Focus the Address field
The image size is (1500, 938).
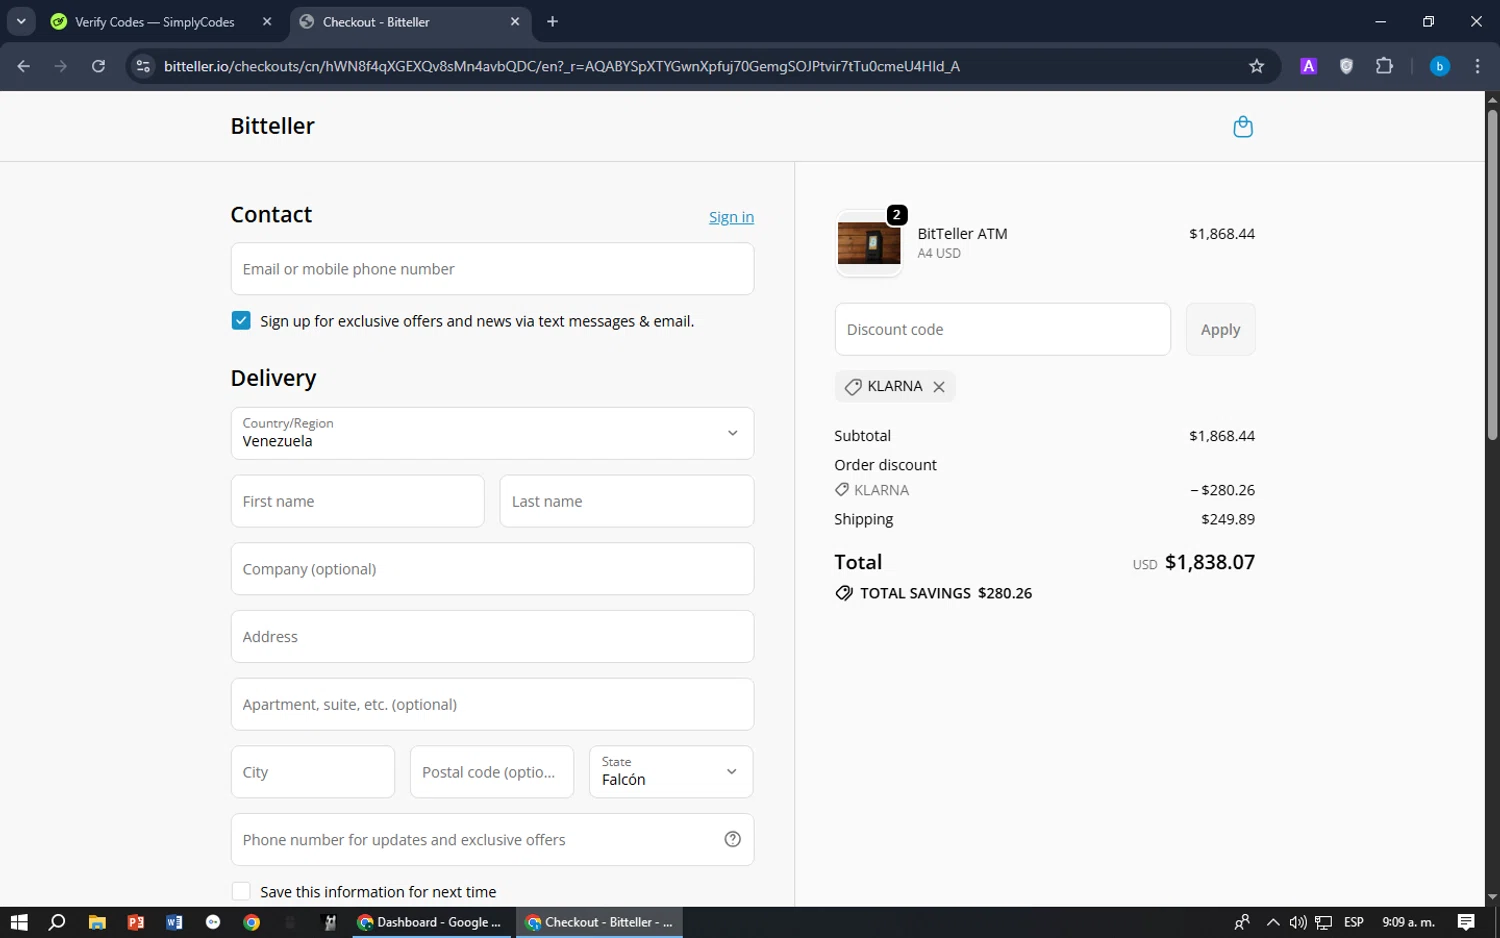[x=492, y=637]
